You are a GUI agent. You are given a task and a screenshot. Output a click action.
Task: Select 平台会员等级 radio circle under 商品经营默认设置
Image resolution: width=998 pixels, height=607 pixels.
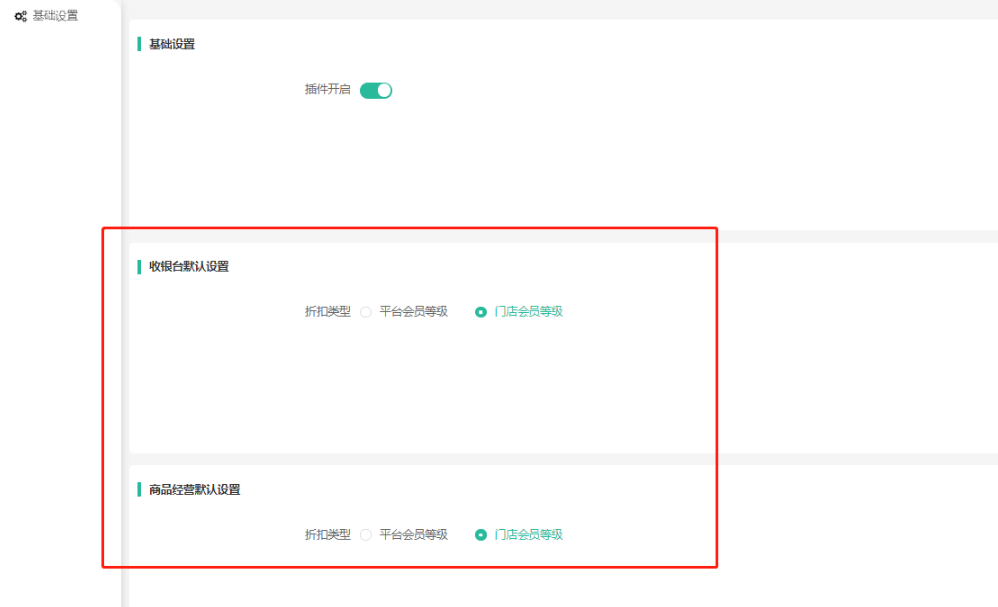(x=366, y=535)
